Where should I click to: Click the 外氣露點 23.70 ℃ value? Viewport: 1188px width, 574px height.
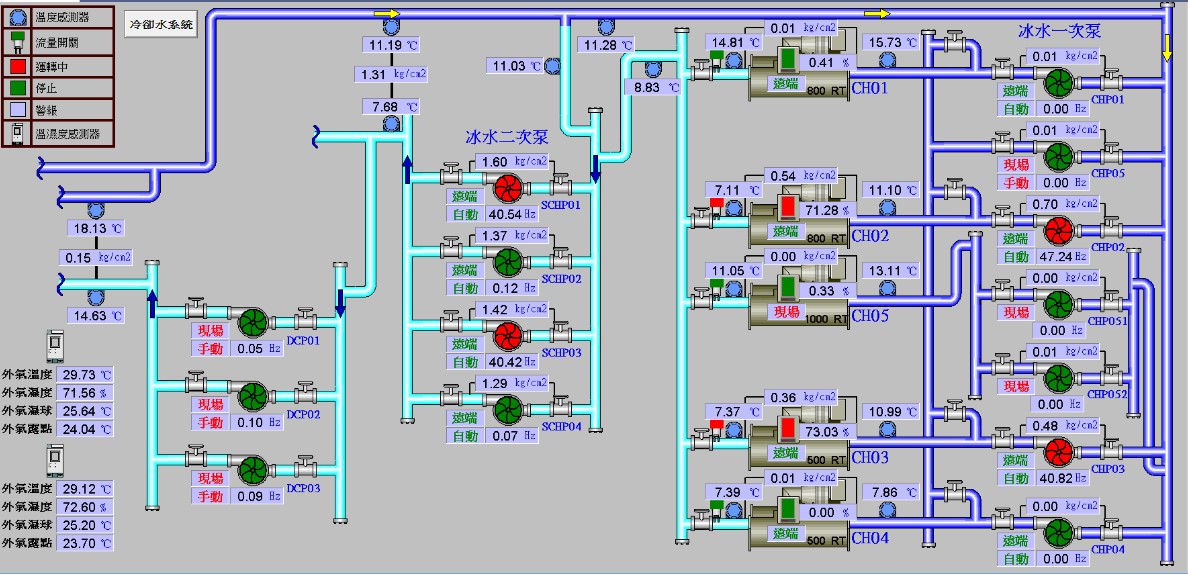click(x=86, y=543)
